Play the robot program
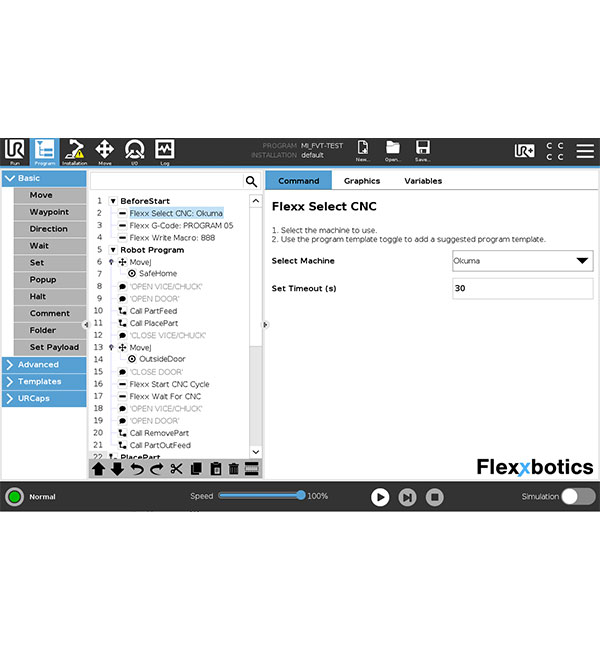This screenshot has height=650, width=600. [x=380, y=497]
